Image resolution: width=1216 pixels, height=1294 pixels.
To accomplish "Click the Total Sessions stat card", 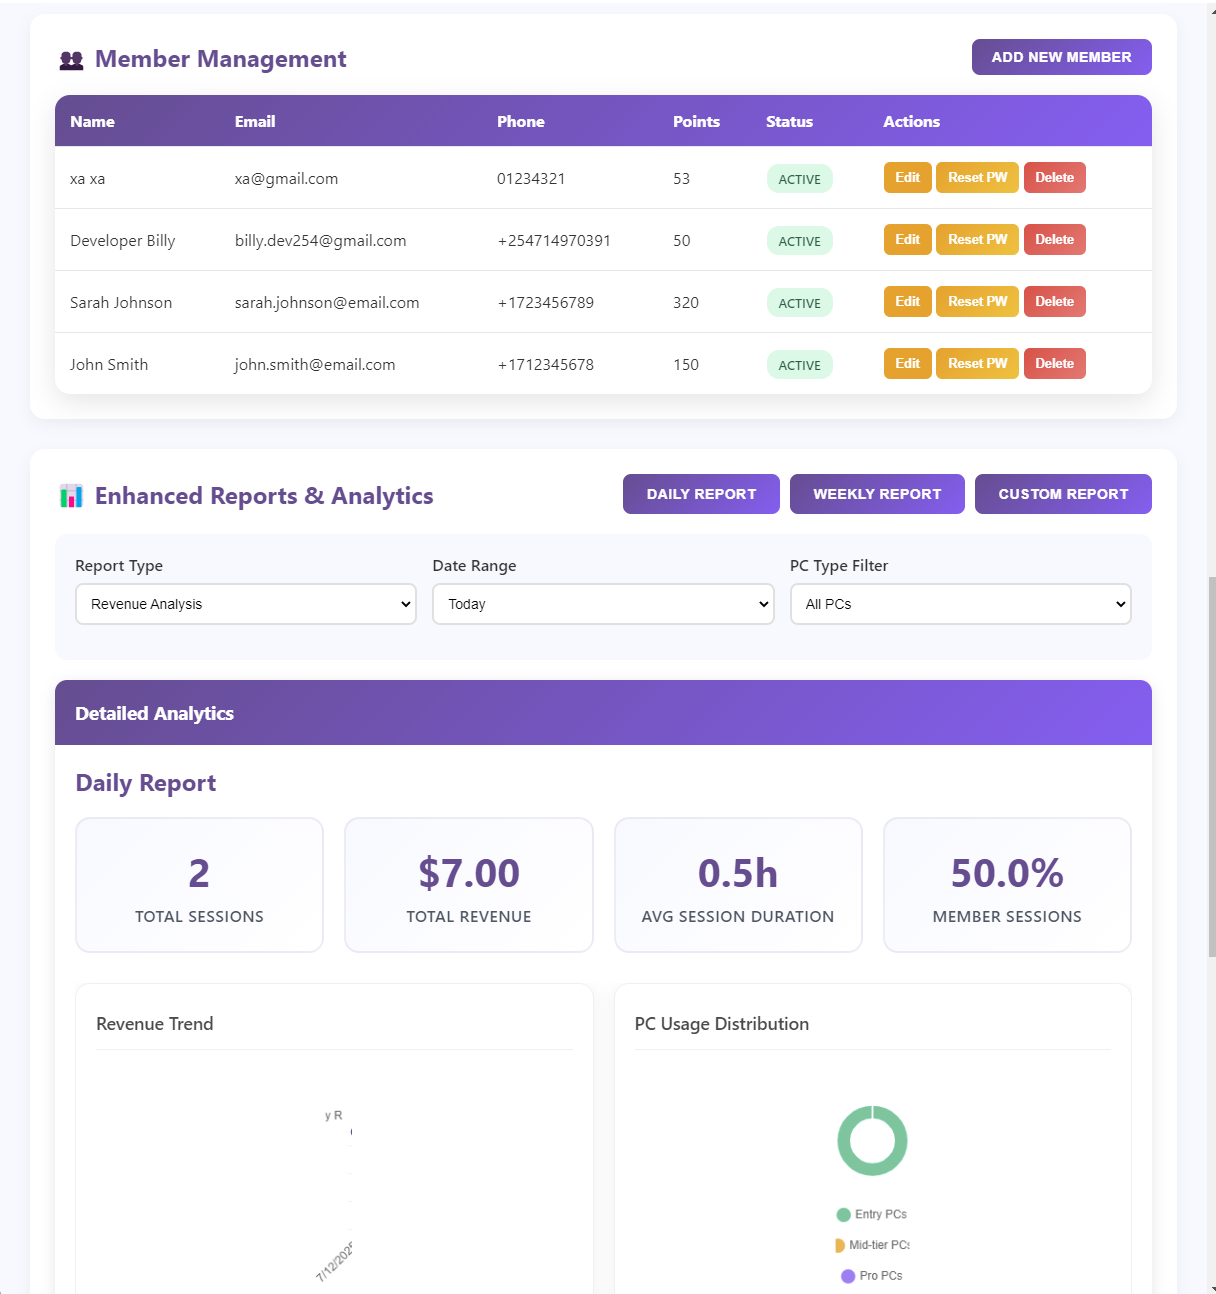I will [x=199, y=885].
